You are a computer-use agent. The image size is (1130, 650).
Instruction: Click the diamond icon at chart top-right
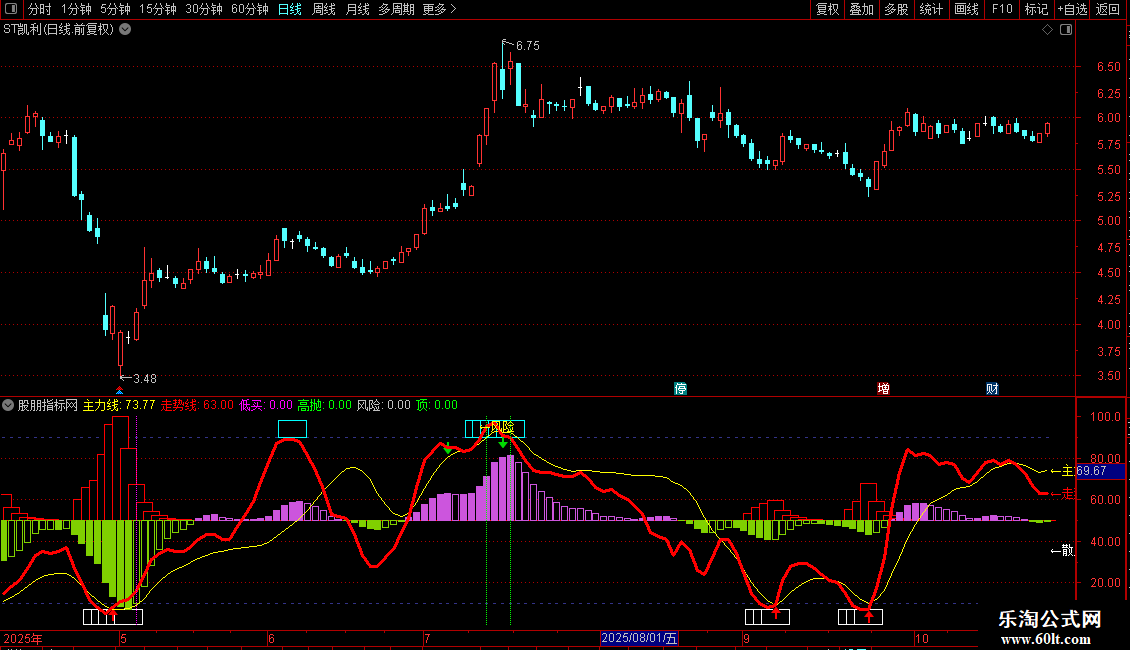pyautogui.click(x=1047, y=30)
